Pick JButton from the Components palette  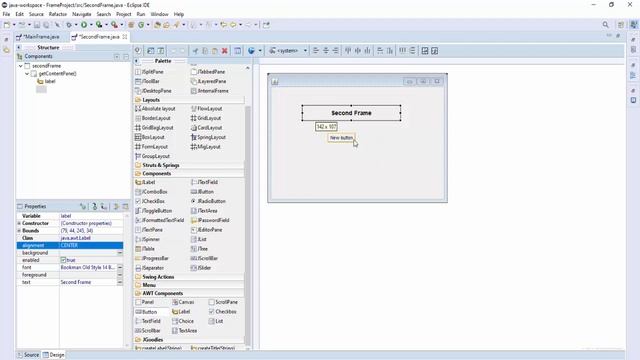coord(202,191)
